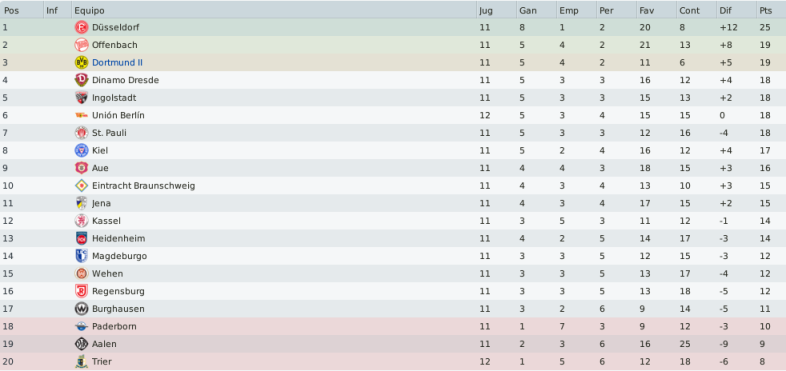Select the Paderborn row team name
The image size is (786, 371).
[x=114, y=326]
